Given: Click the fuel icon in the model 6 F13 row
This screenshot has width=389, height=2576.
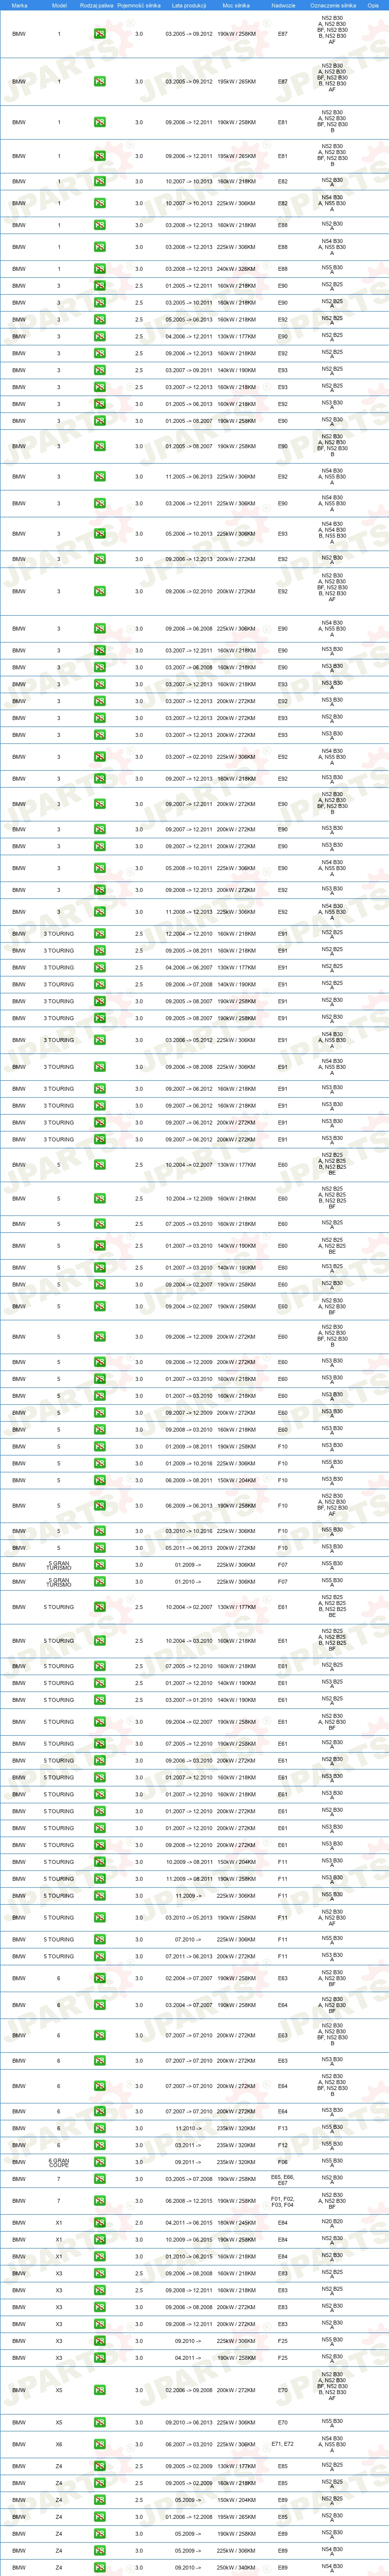Looking at the screenshot, I should [x=100, y=2128].
